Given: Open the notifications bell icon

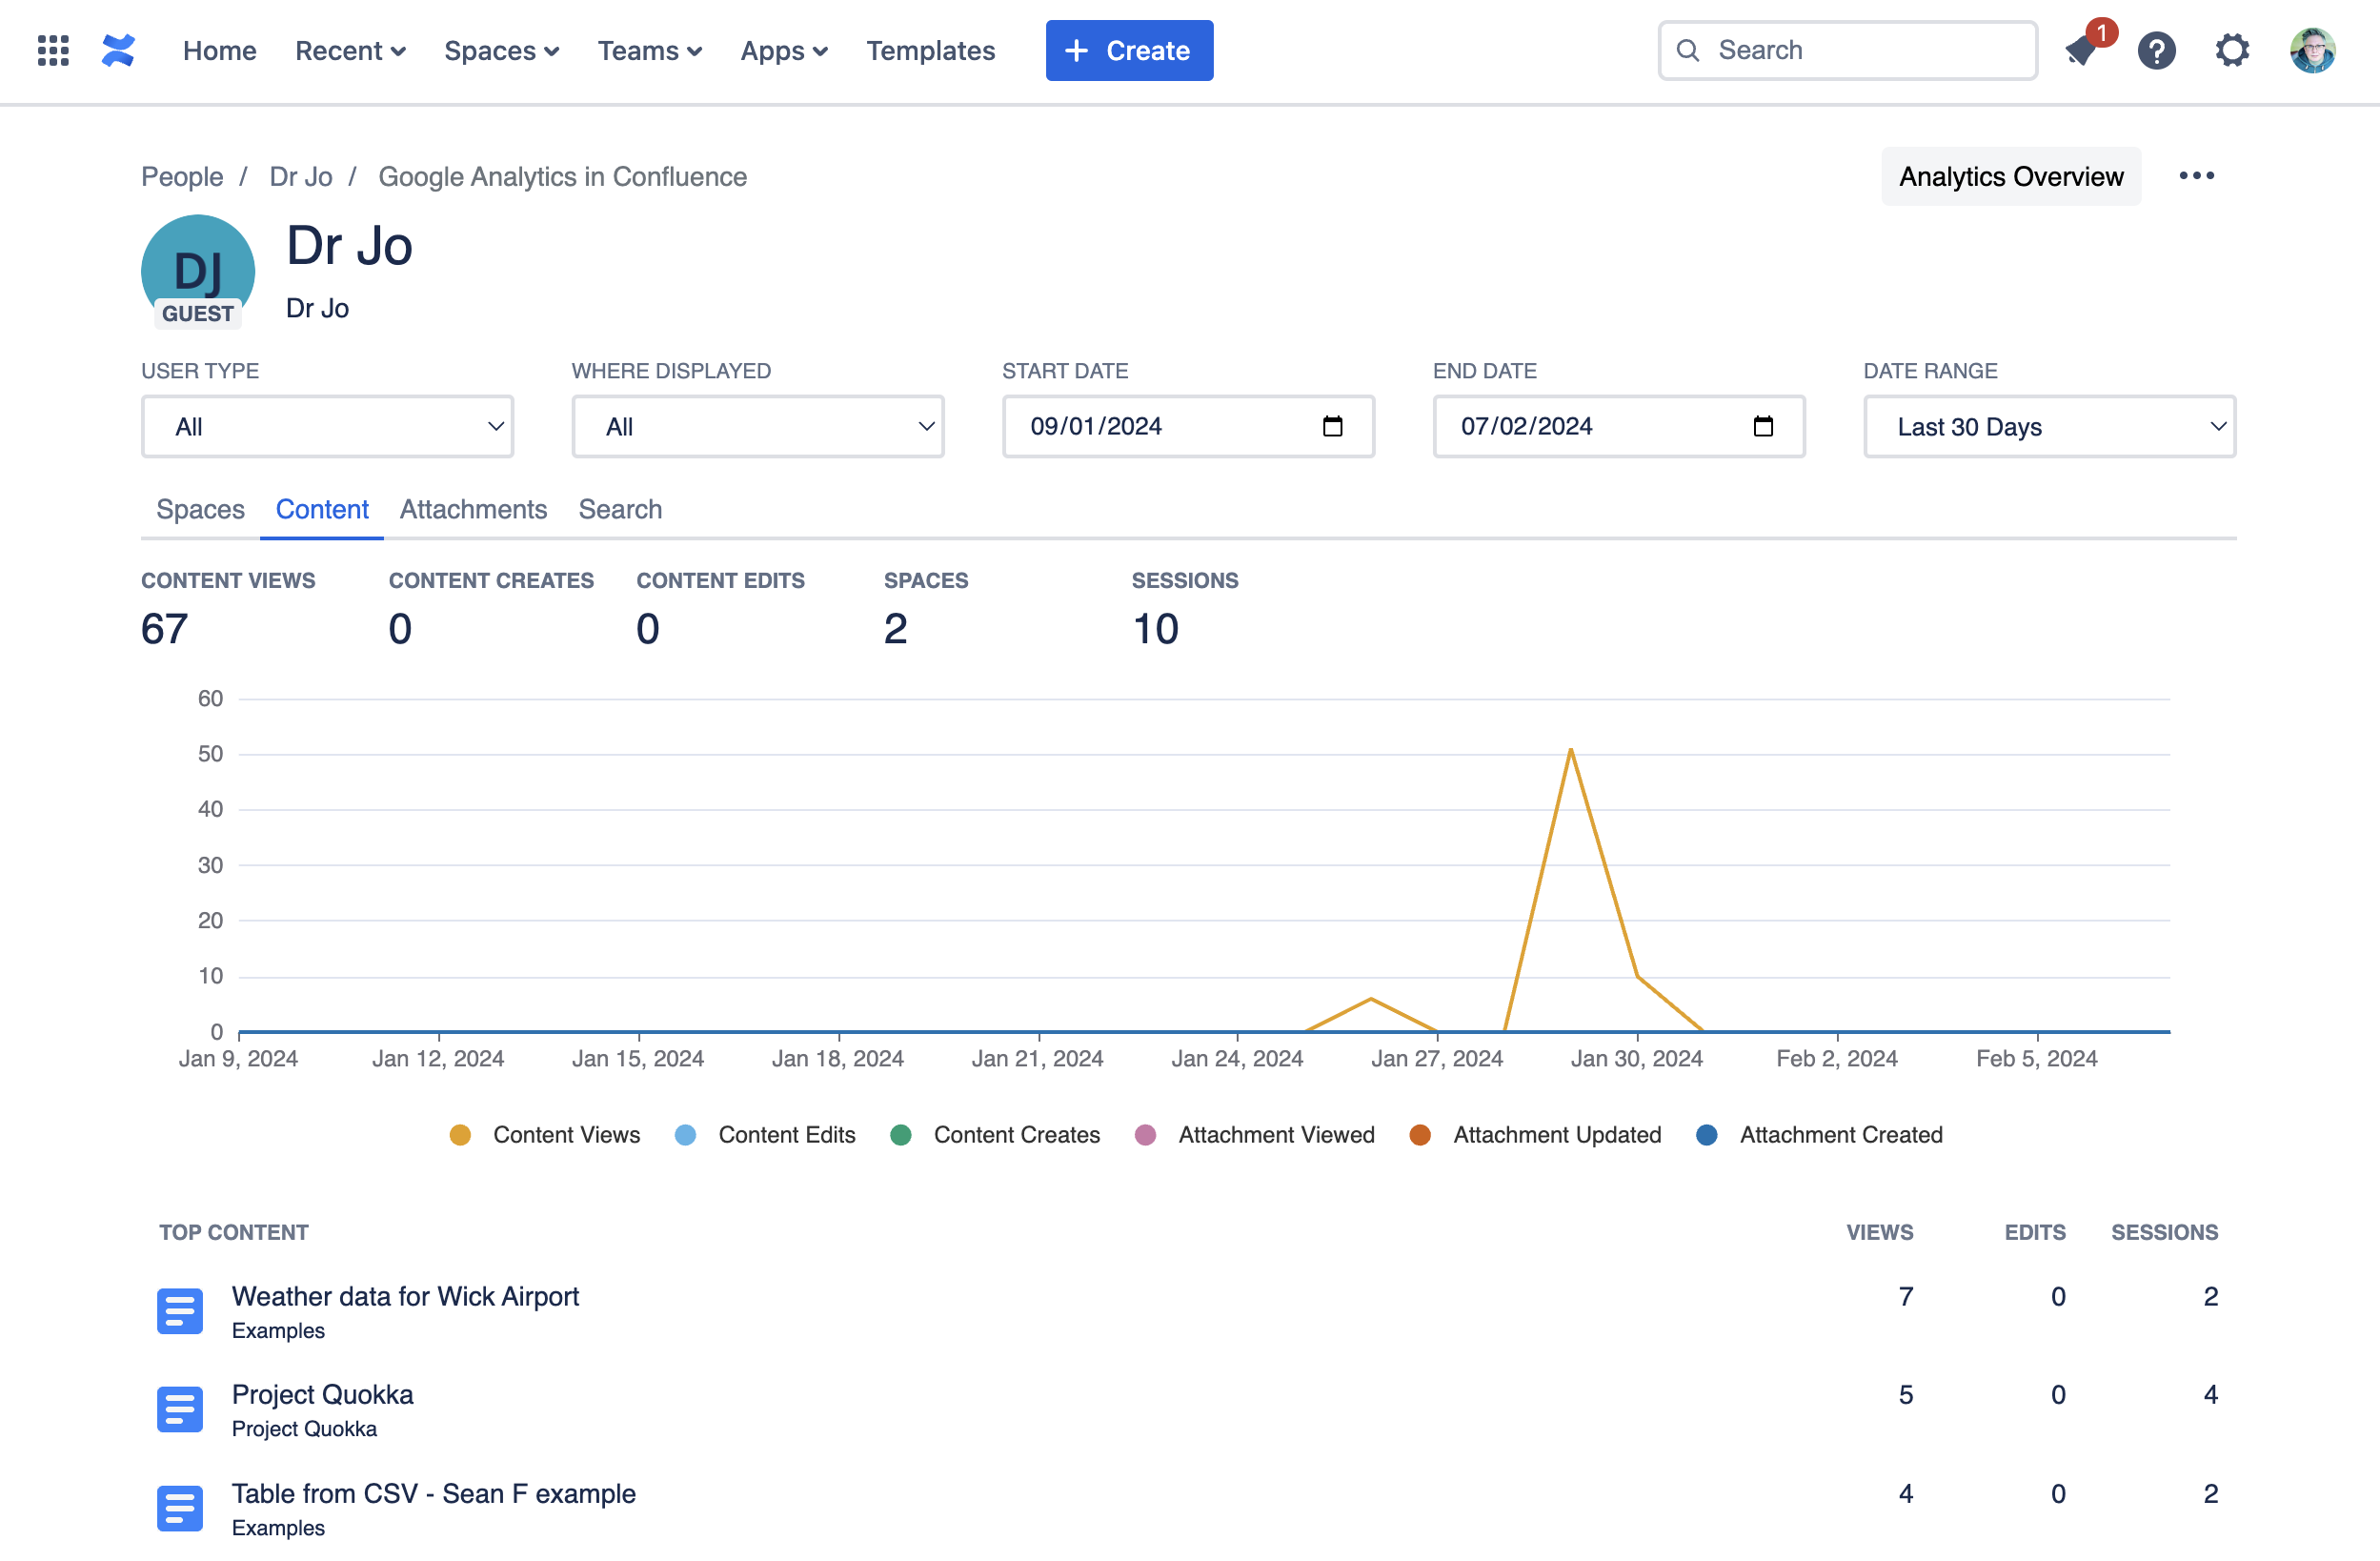Looking at the screenshot, I should click(2081, 50).
